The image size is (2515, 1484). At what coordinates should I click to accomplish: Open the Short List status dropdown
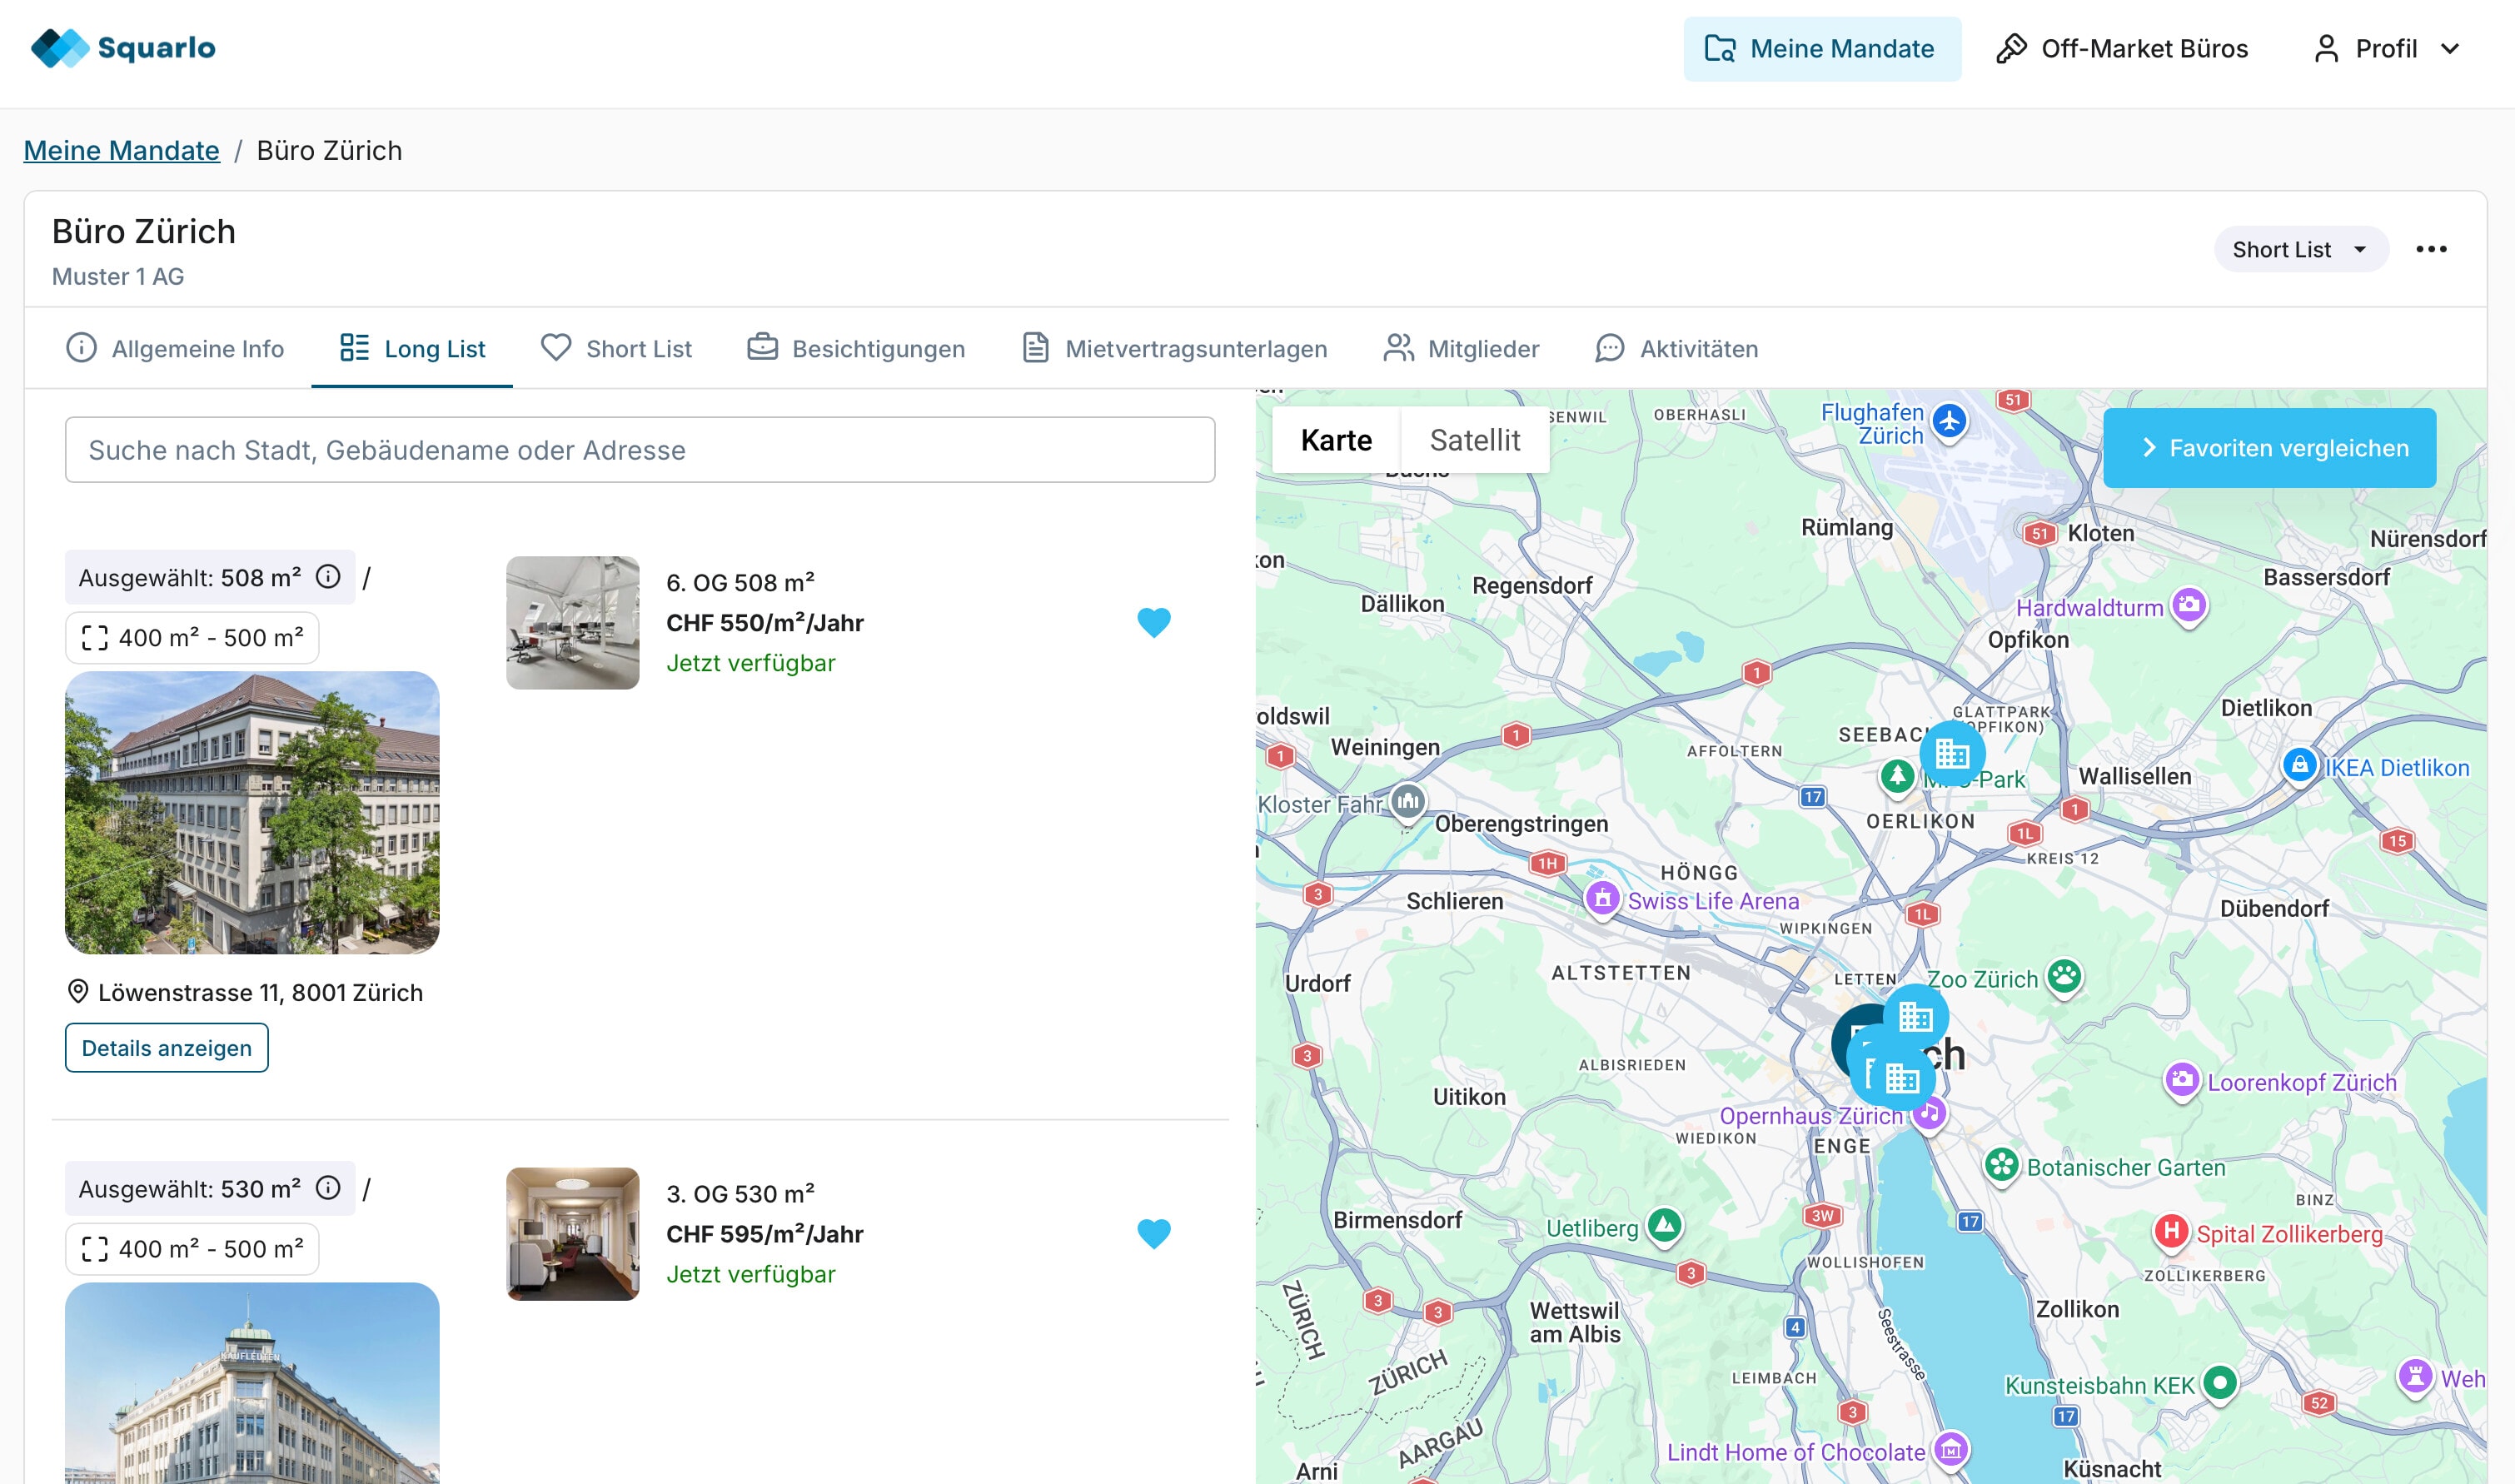click(x=2300, y=249)
